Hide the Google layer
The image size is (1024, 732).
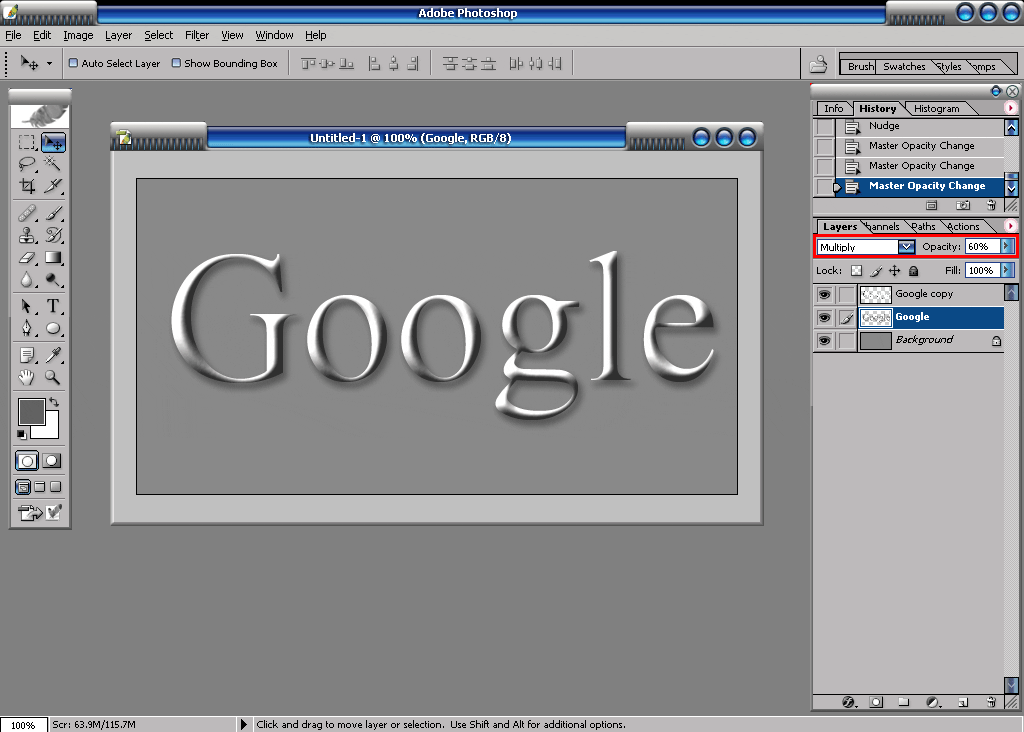coord(824,317)
